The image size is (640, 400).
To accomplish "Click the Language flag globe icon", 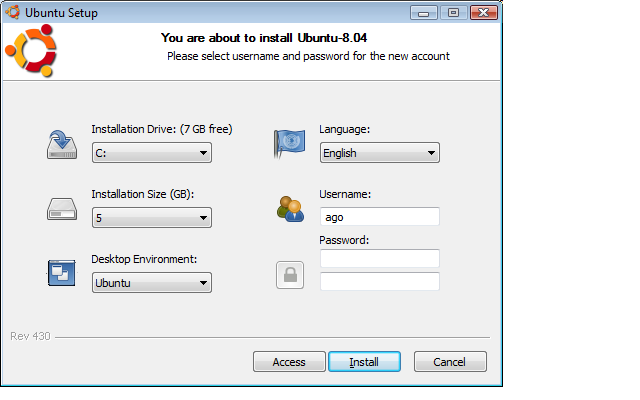I will tap(289, 145).
